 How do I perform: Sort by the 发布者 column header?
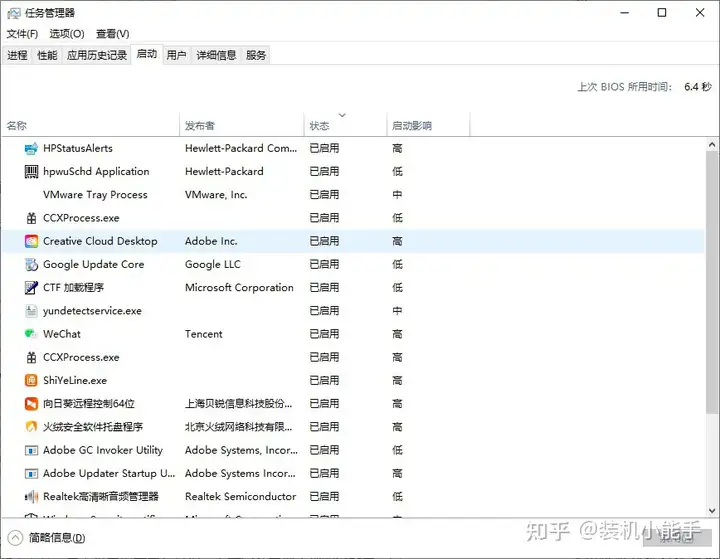(x=242, y=124)
